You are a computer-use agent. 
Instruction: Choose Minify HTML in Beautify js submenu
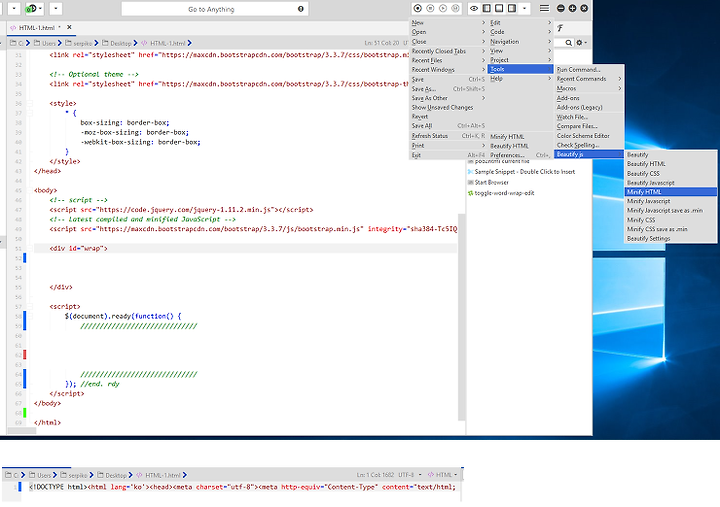tap(670, 192)
